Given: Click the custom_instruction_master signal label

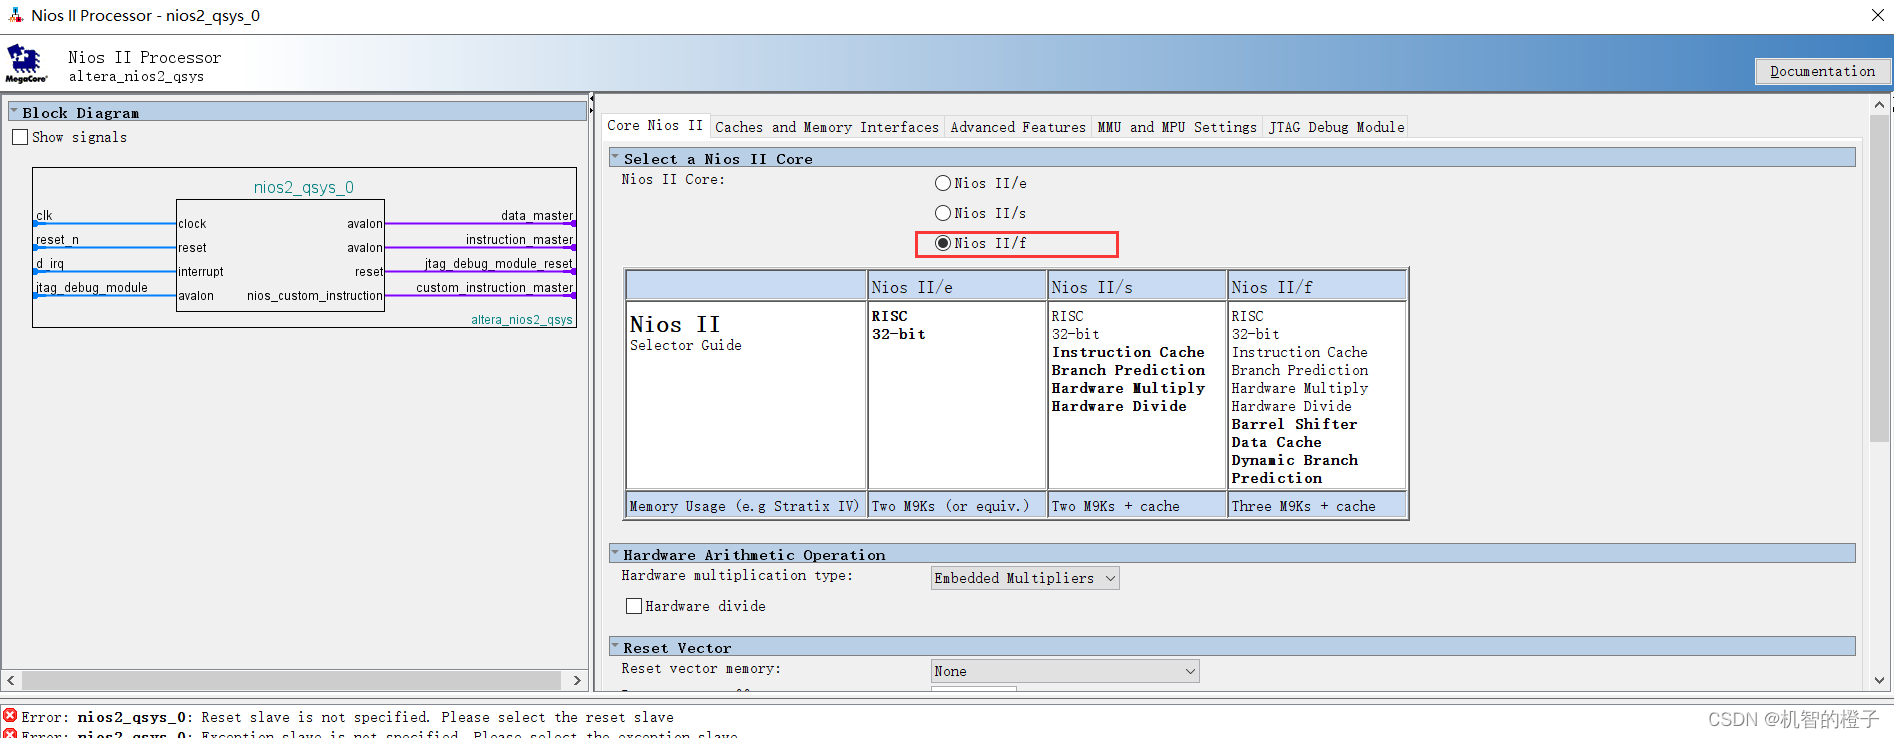Looking at the screenshot, I should click(494, 288).
